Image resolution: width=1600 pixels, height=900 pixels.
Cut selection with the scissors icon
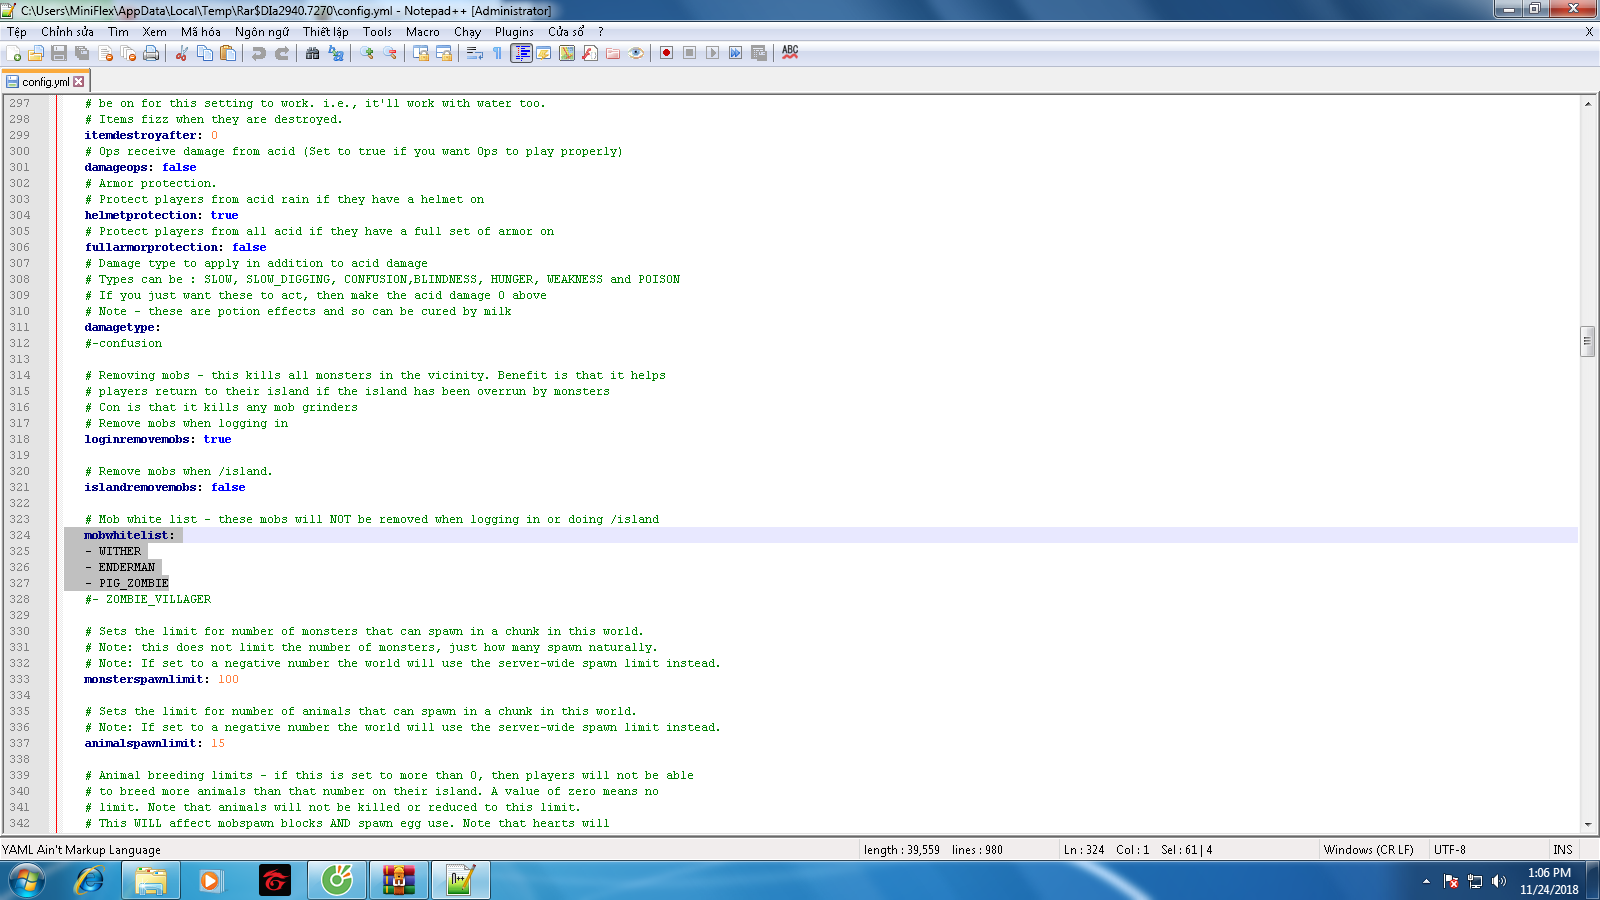click(182, 53)
